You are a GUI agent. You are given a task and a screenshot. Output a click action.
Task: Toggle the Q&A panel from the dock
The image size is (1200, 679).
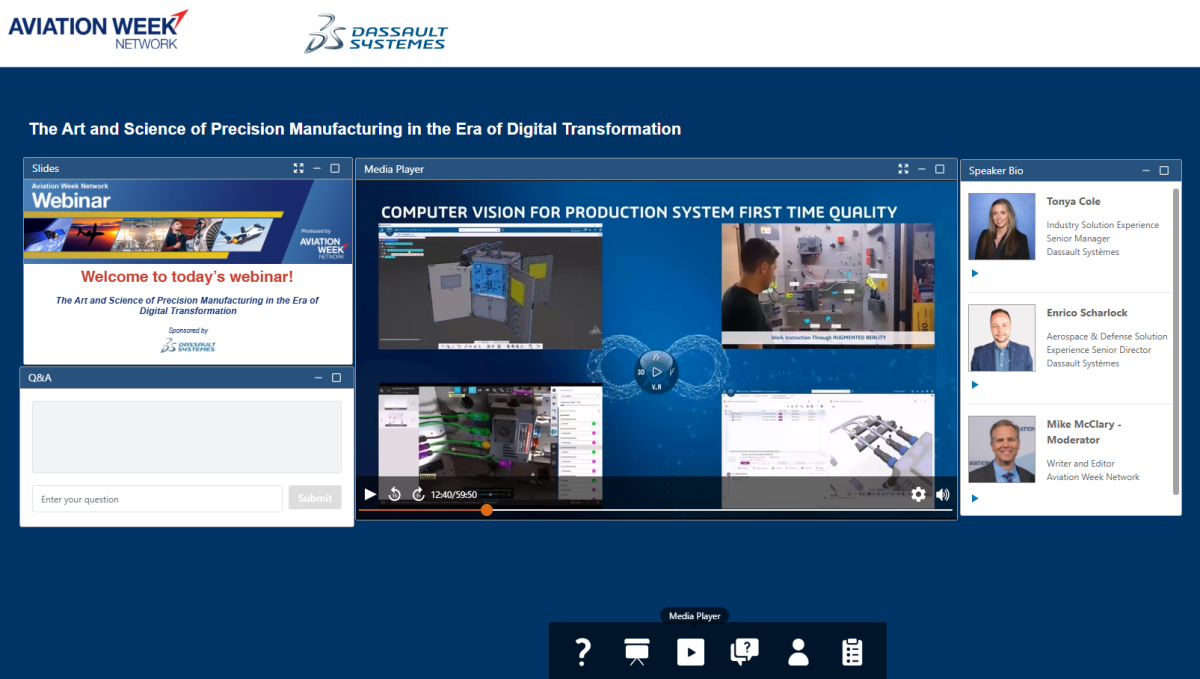(x=744, y=652)
